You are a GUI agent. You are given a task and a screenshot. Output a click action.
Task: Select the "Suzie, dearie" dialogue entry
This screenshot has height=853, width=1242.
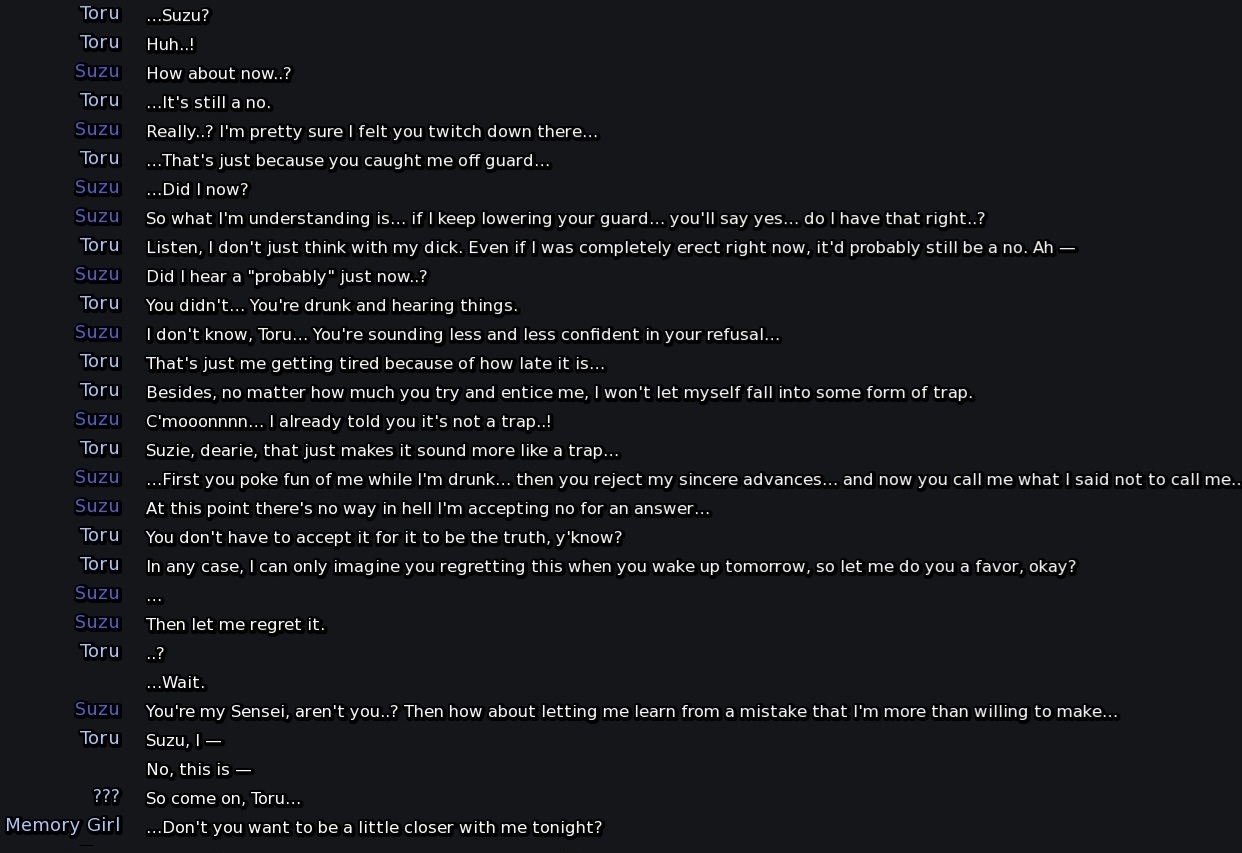pos(383,451)
